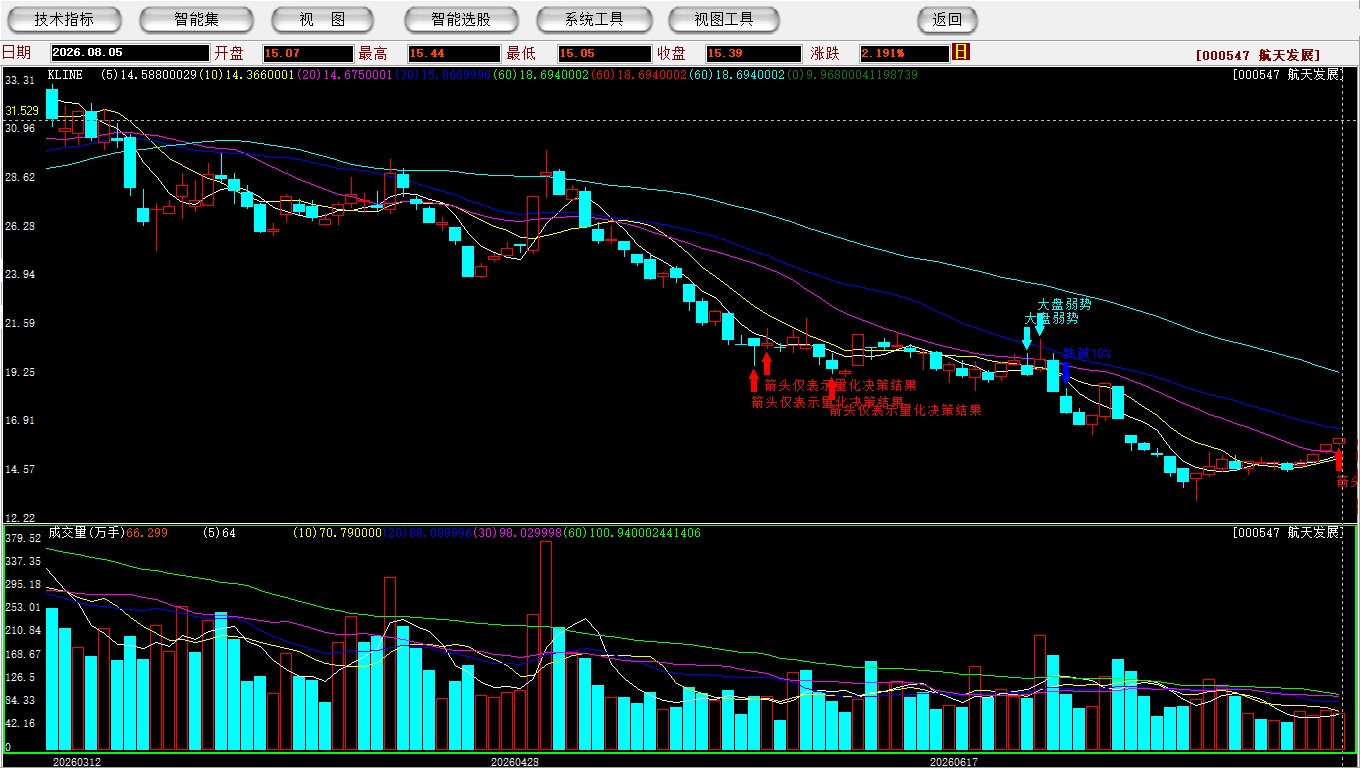This screenshot has height=768, width=1360.
Task: Click the 系统工具 button
Action: 594,19
